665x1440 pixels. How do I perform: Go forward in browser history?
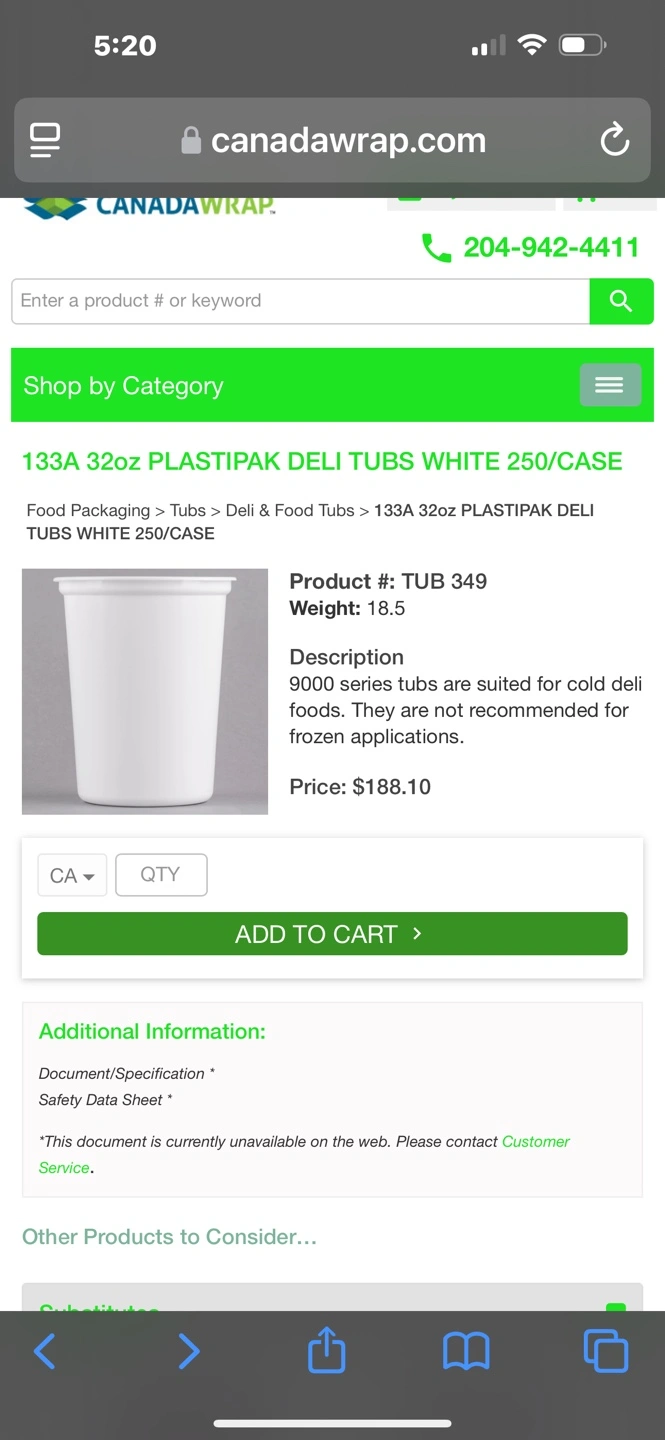click(188, 1352)
